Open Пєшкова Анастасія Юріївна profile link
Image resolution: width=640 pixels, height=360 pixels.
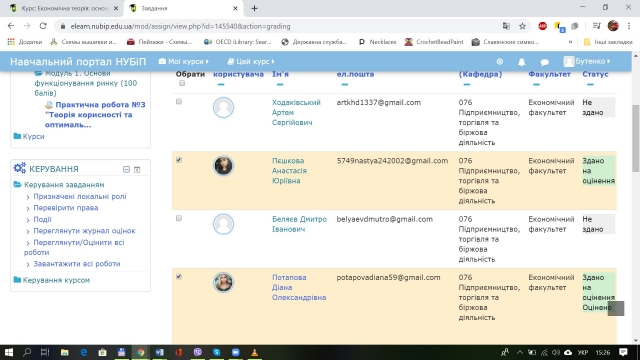click(x=289, y=171)
